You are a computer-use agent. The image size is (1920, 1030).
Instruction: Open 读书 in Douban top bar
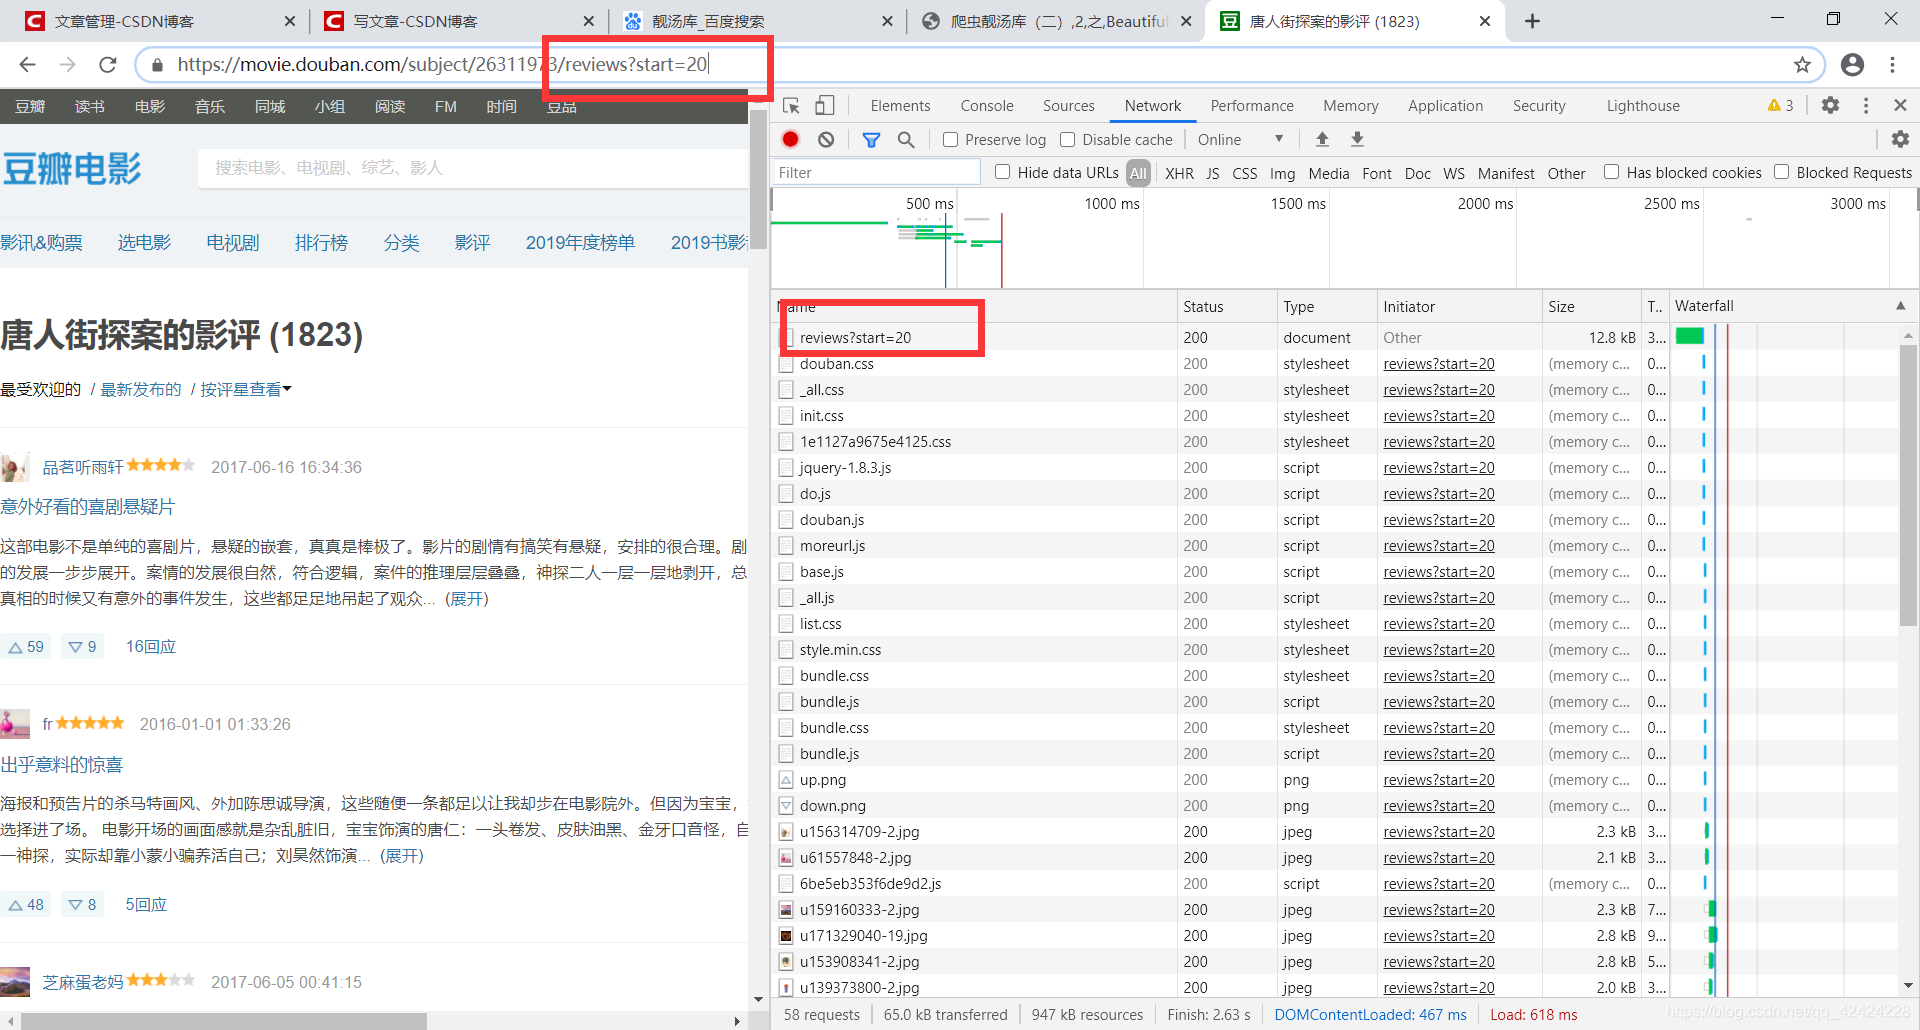[x=90, y=107]
